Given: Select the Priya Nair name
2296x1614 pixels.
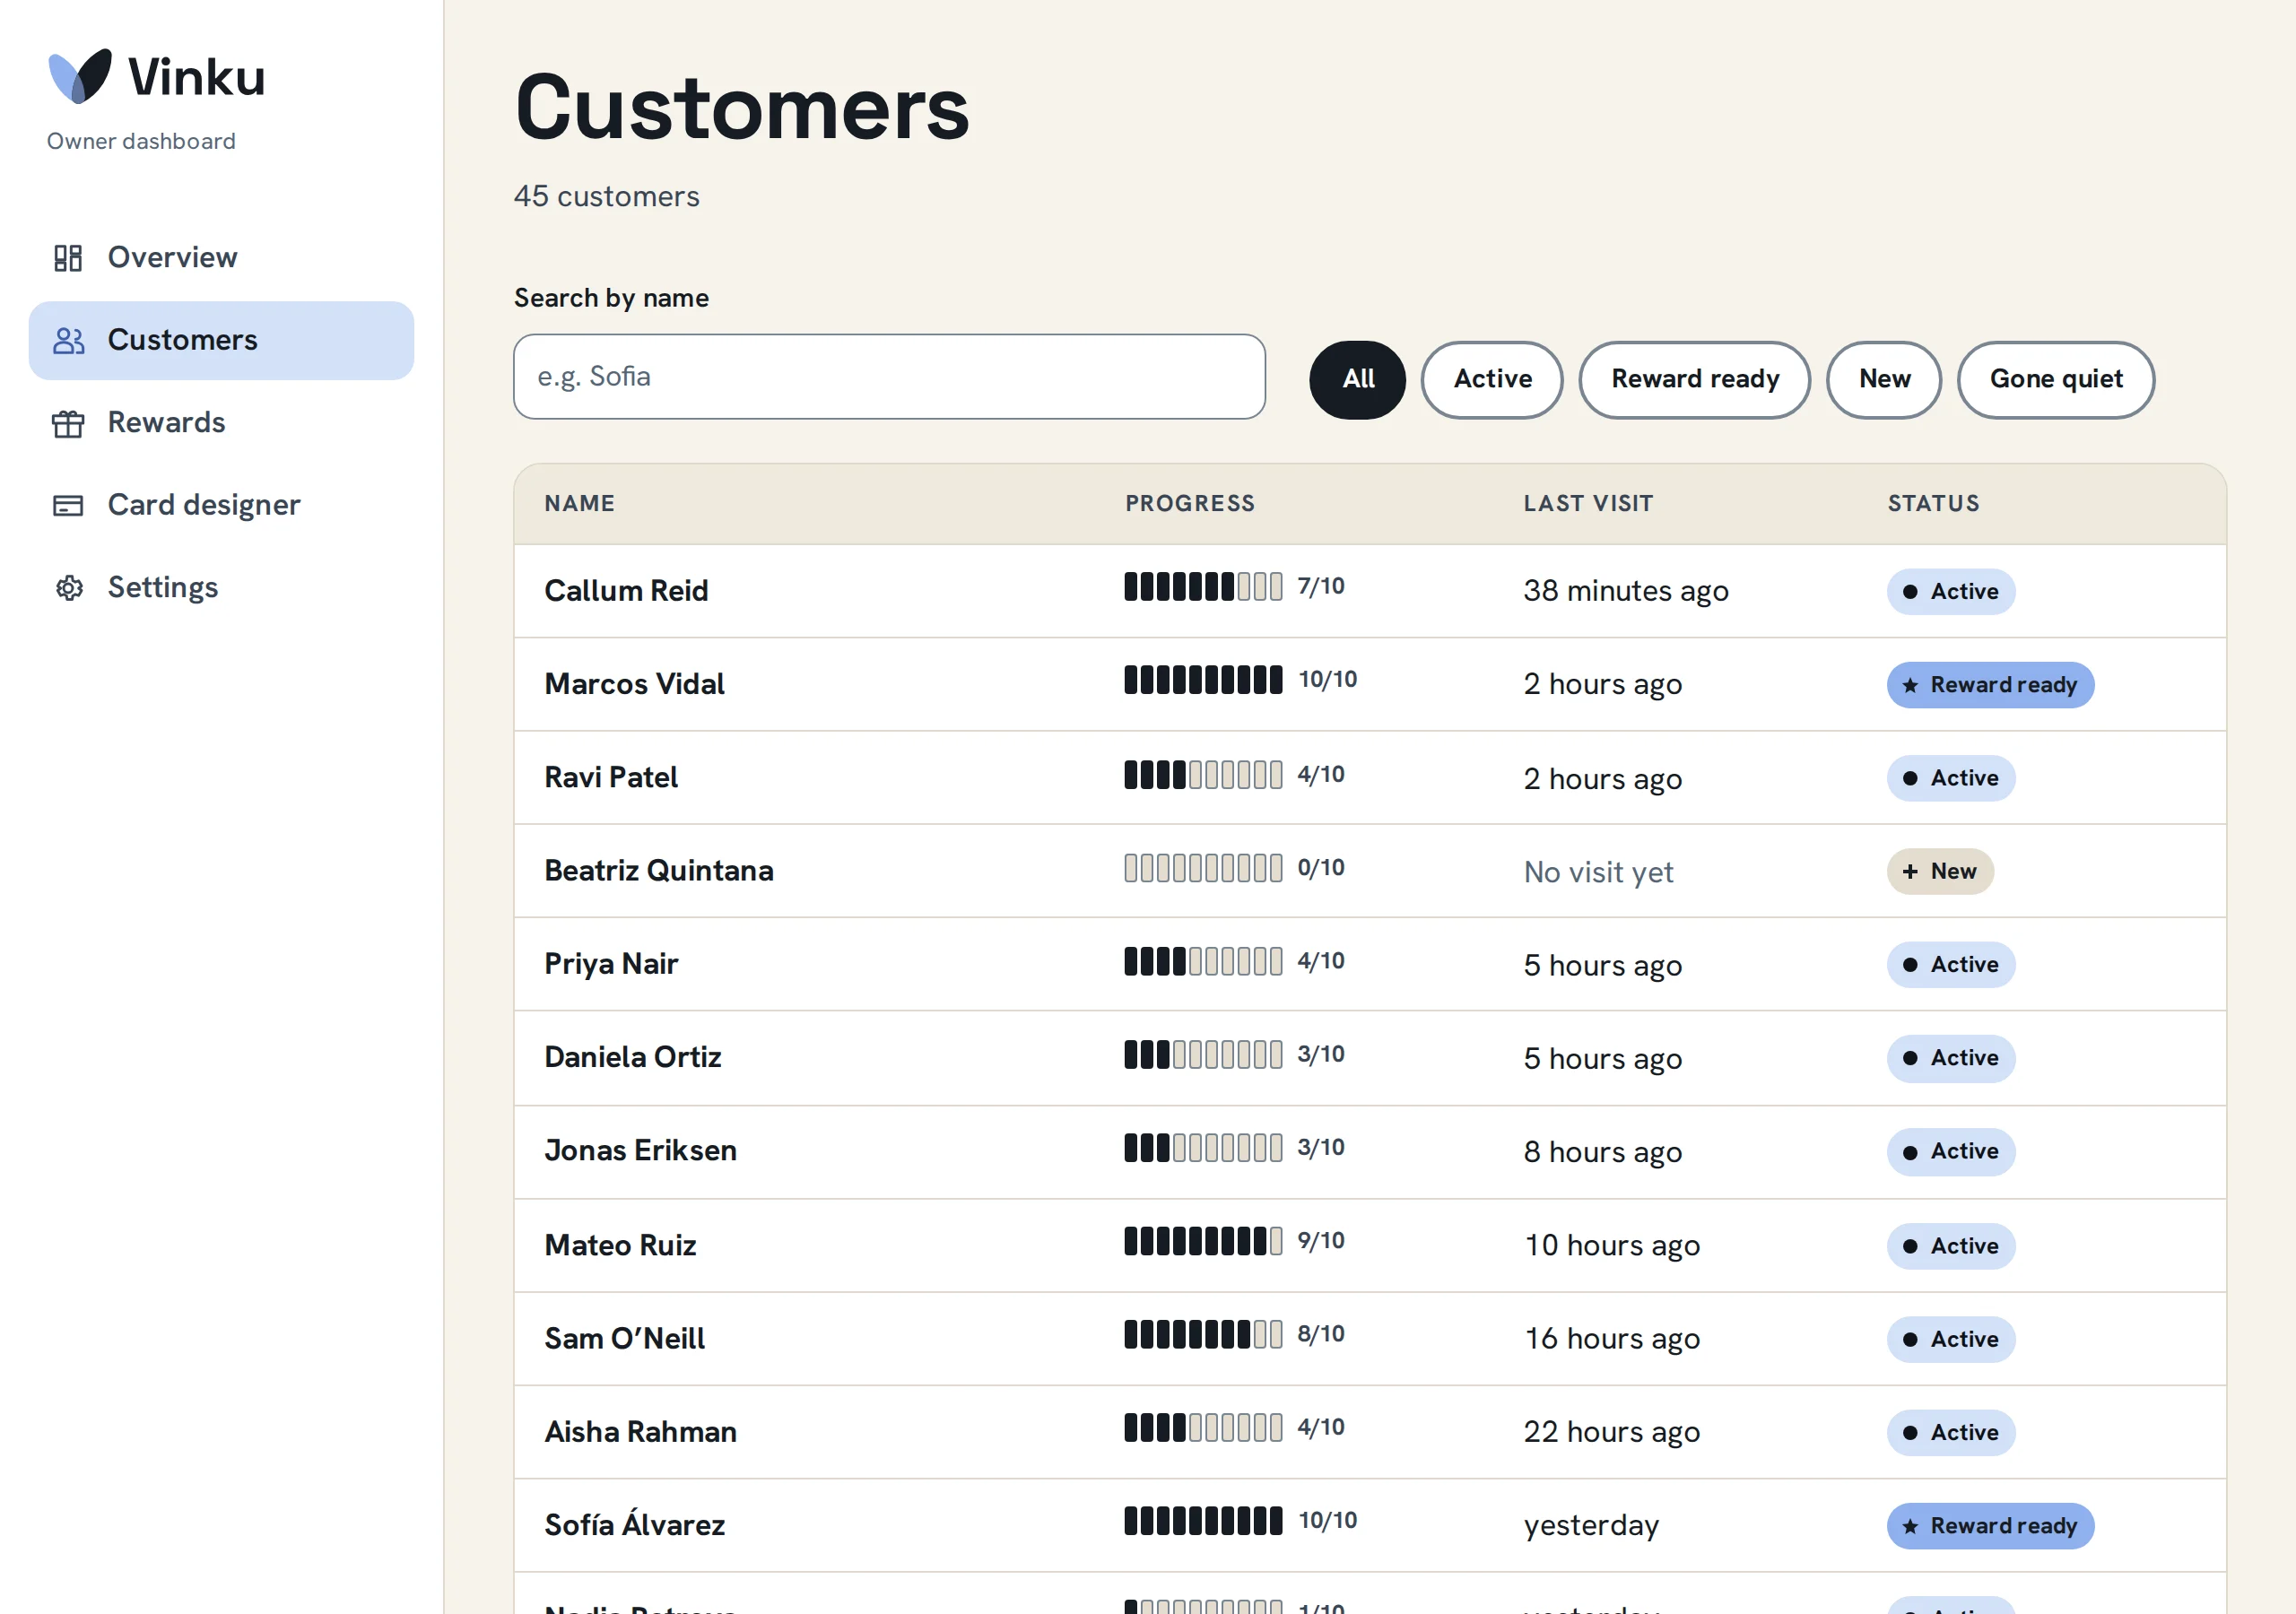Looking at the screenshot, I should [x=611, y=964].
